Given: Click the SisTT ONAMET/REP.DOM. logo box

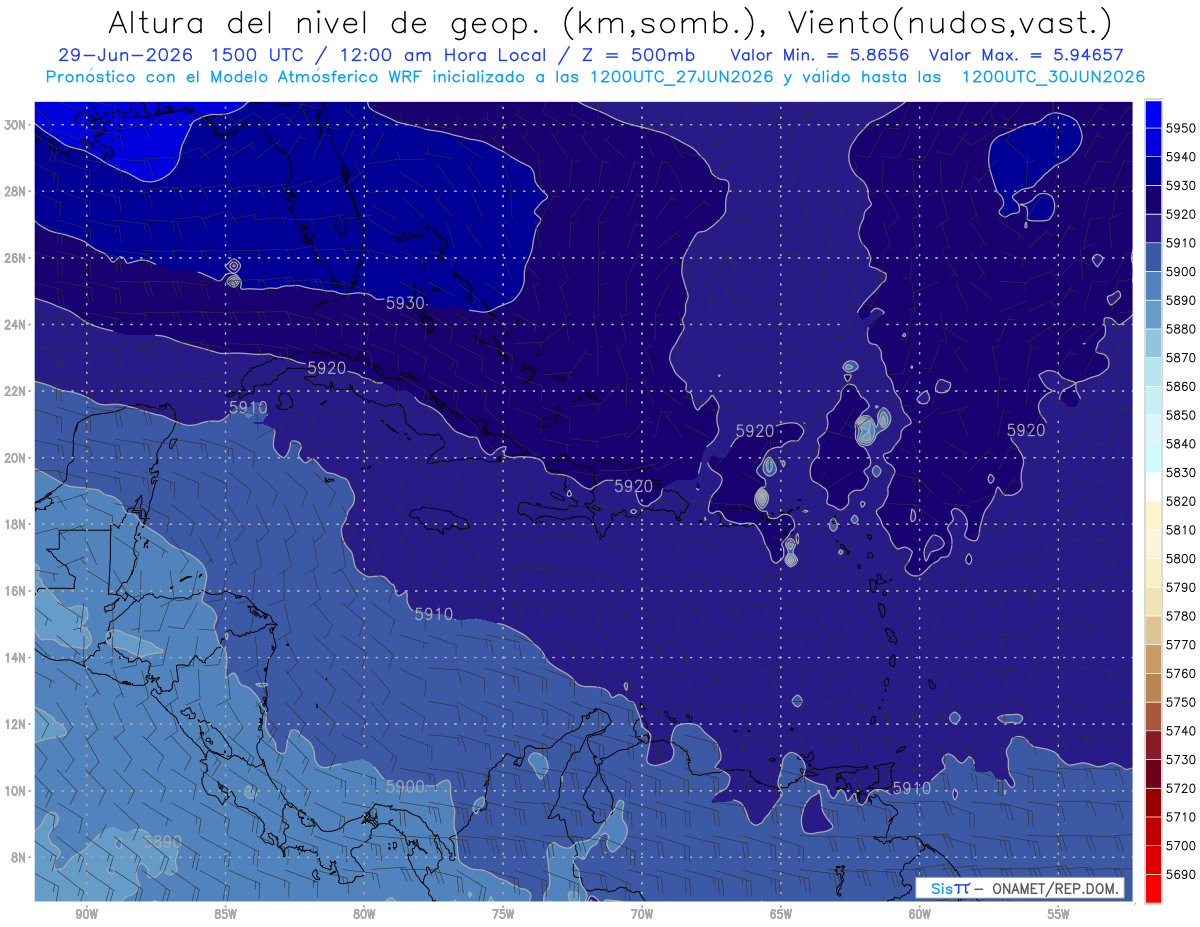Looking at the screenshot, I should [1020, 888].
